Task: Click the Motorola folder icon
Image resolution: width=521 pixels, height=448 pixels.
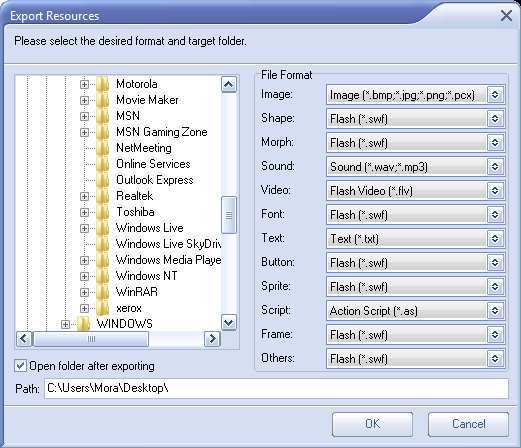Action: click(102, 84)
